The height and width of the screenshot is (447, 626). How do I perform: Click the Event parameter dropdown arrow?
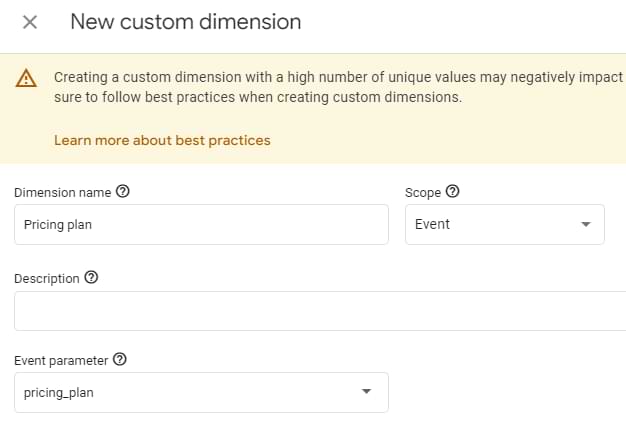pos(366,393)
